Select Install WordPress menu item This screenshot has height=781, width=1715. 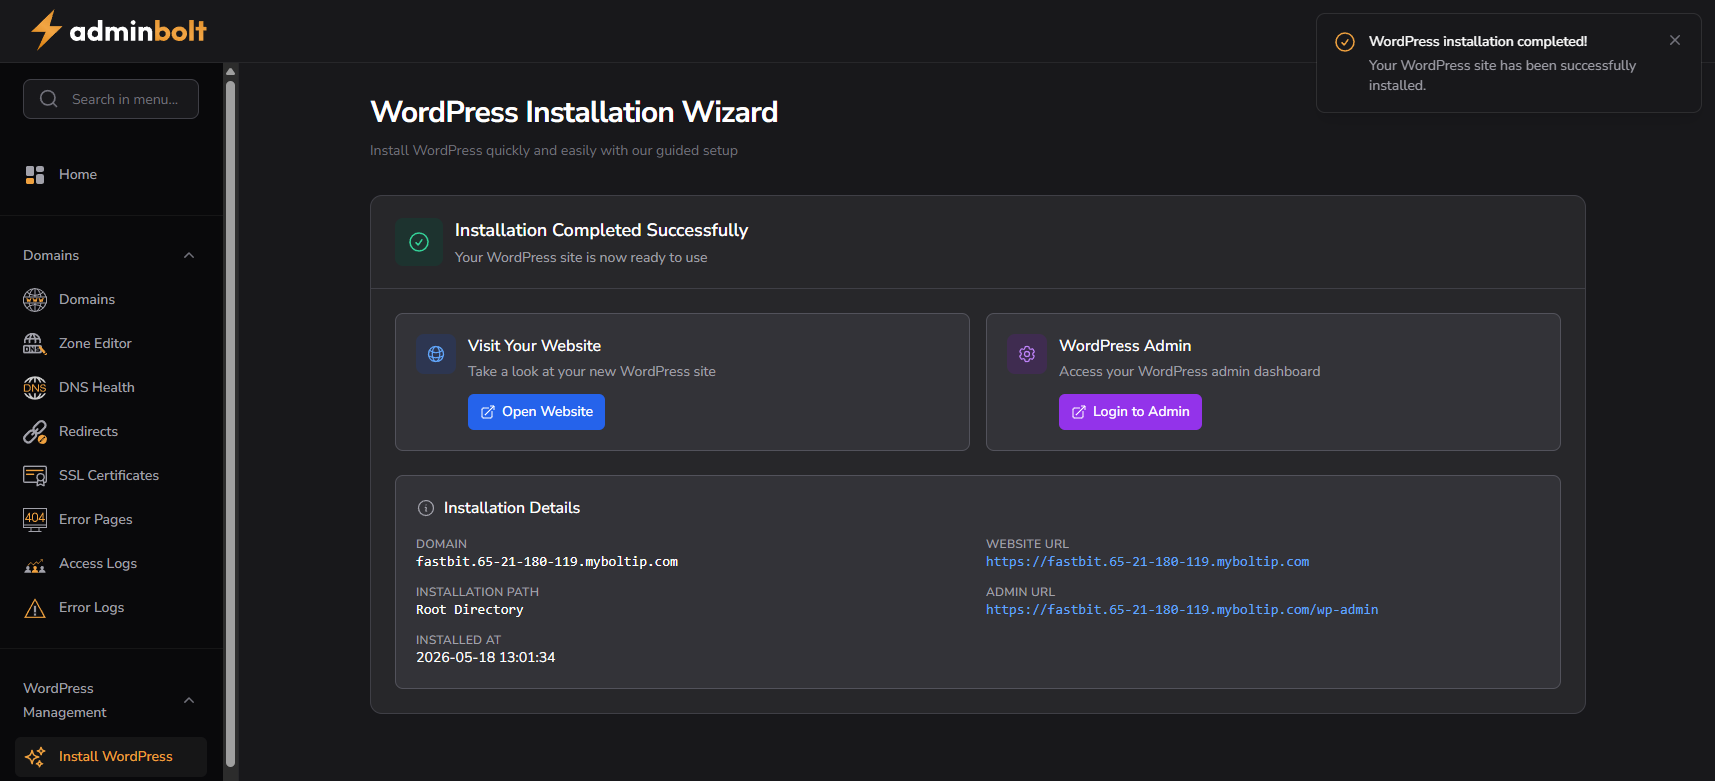tap(111, 757)
